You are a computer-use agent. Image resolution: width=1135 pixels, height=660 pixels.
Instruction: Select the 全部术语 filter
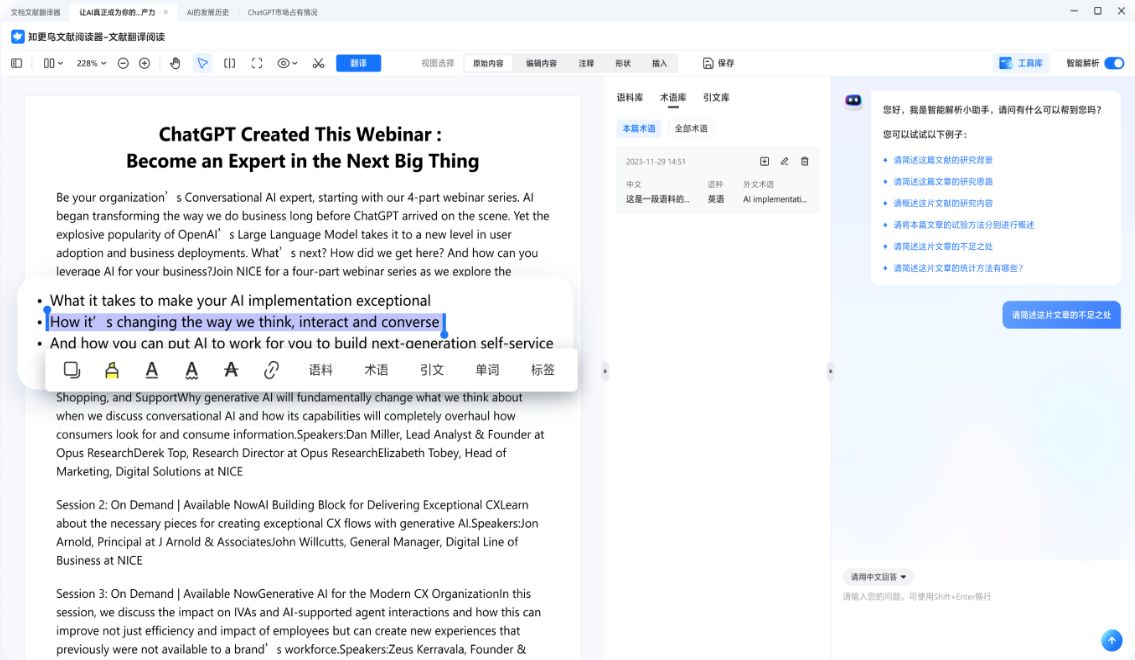691,129
